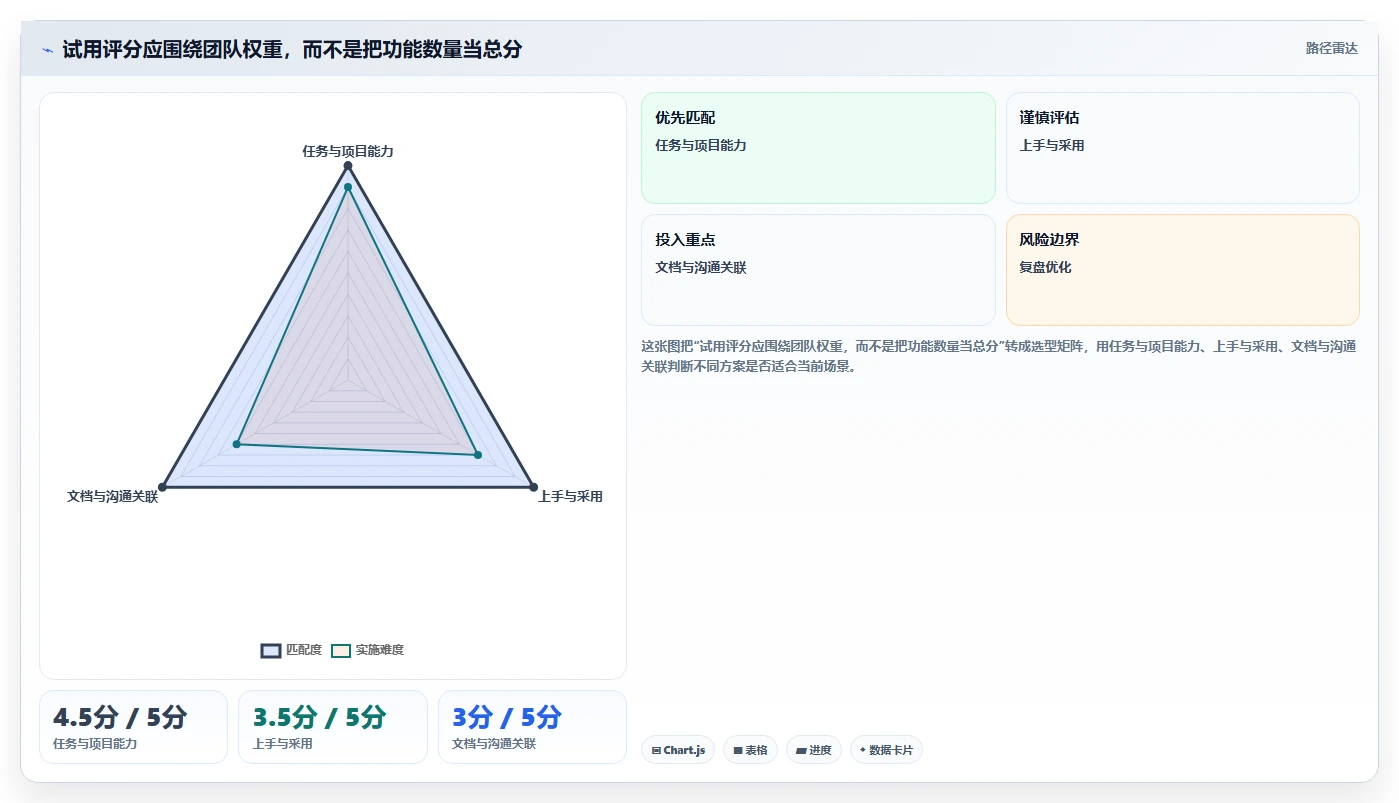Click the 3.5分 / 5分 score card
Screen dimensions: 1399x803
pyautogui.click(x=332, y=727)
